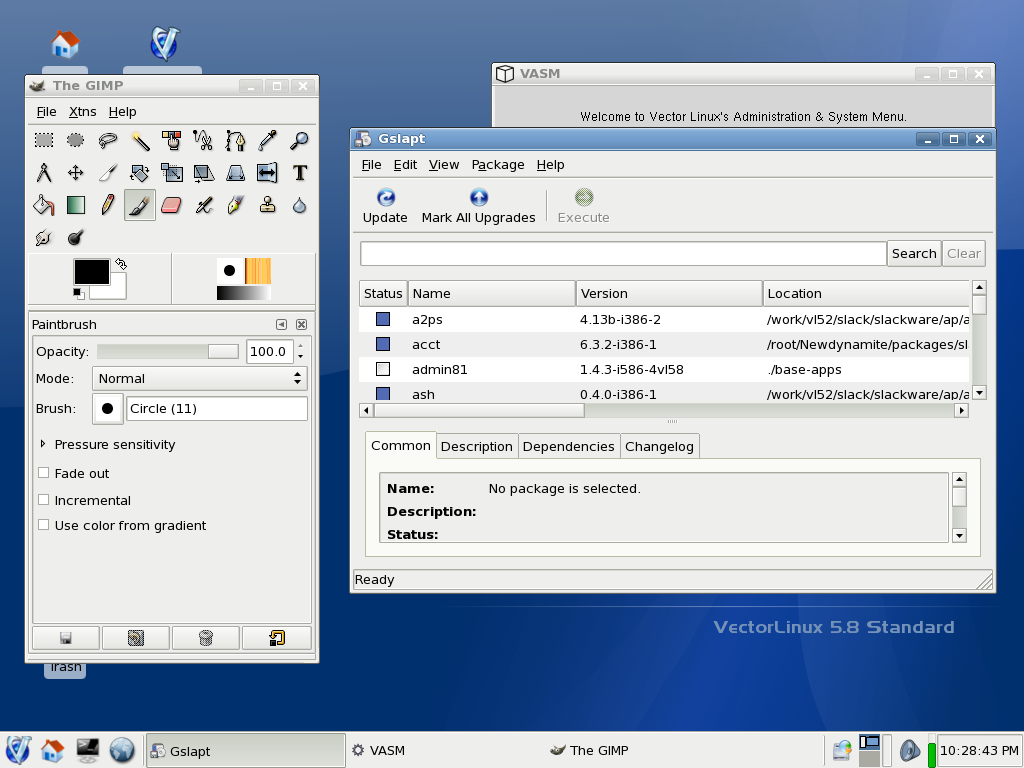
Task: Open the Mode dropdown set to Normal
Action: (199, 378)
